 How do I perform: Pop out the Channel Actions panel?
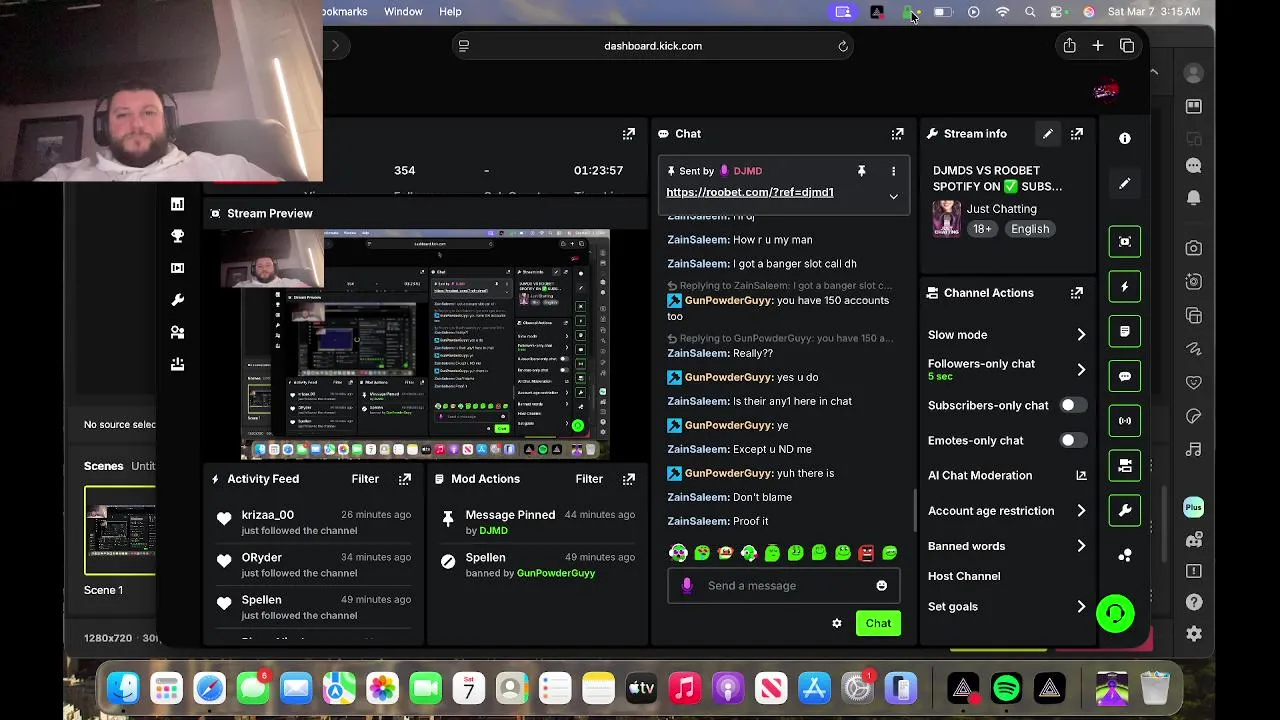(x=1077, y=293)
